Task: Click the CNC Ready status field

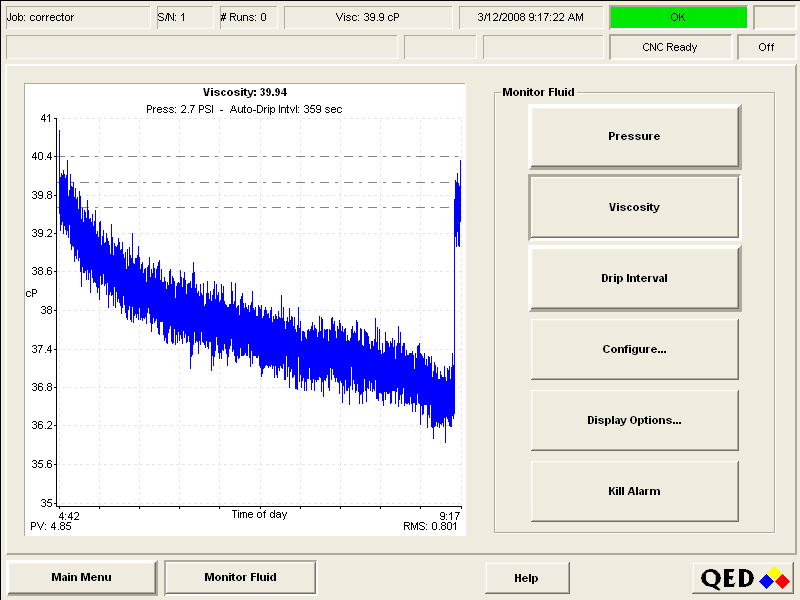Action: tap(669, 47)
